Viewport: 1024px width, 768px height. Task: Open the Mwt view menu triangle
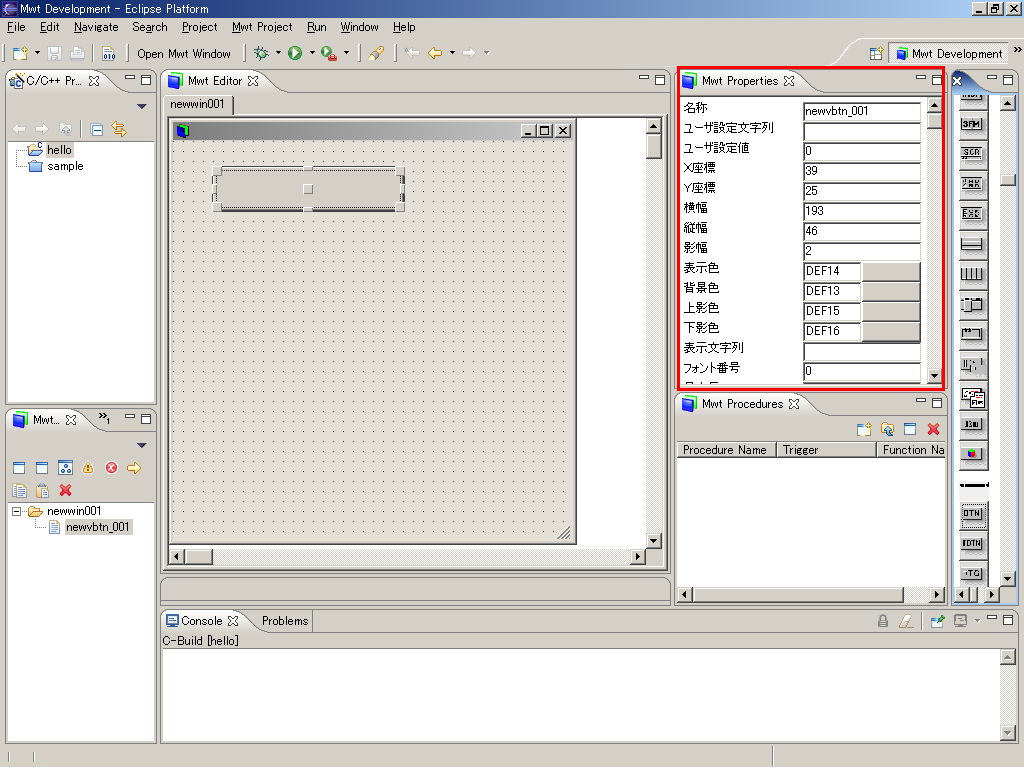[x=142, y=445]
